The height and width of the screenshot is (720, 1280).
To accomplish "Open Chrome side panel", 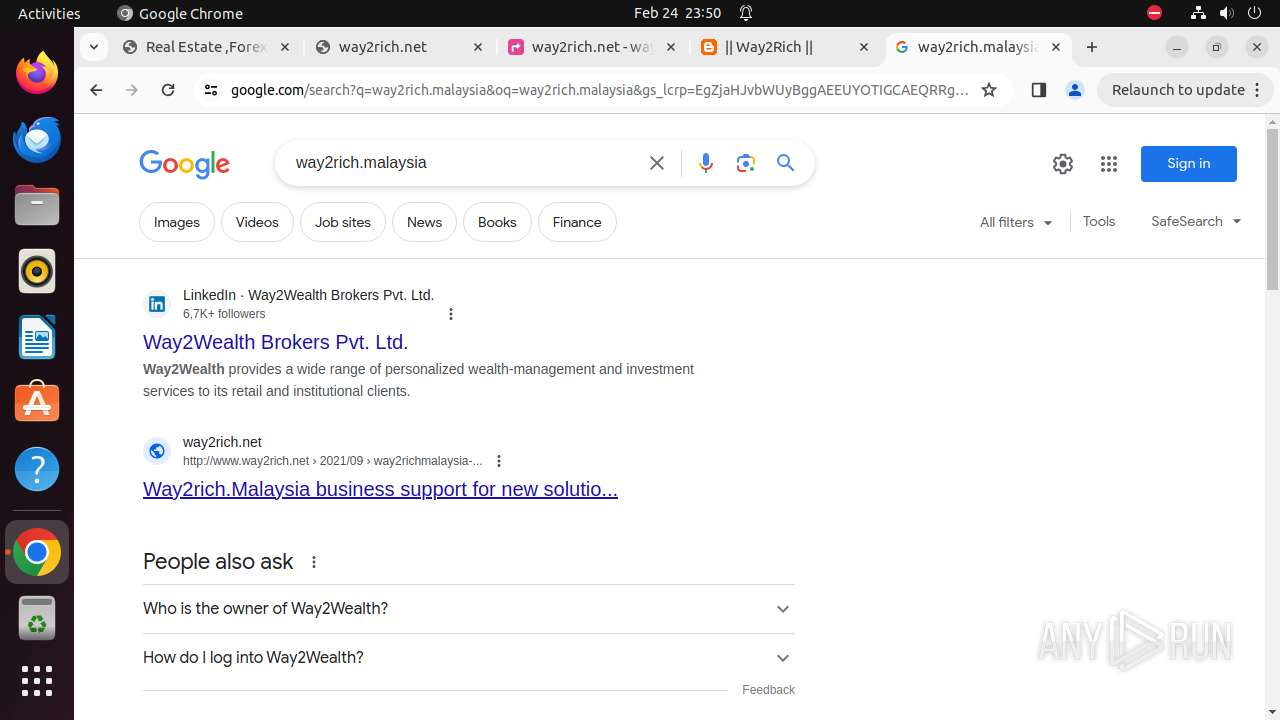I will click(x=1038, y=90).
